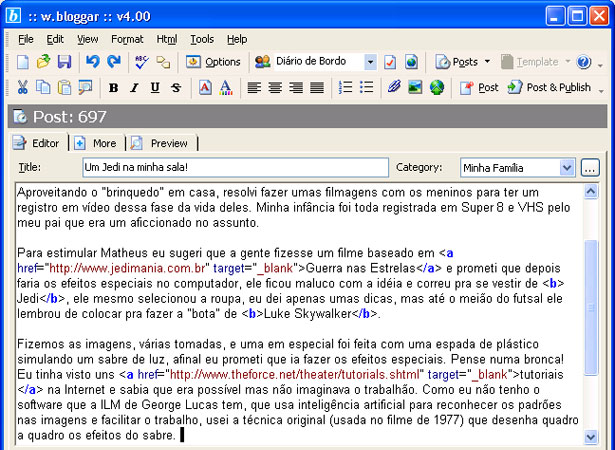Apply underline formatting
The width and height of the screenshot is (615, 450).
pos(155,87)
